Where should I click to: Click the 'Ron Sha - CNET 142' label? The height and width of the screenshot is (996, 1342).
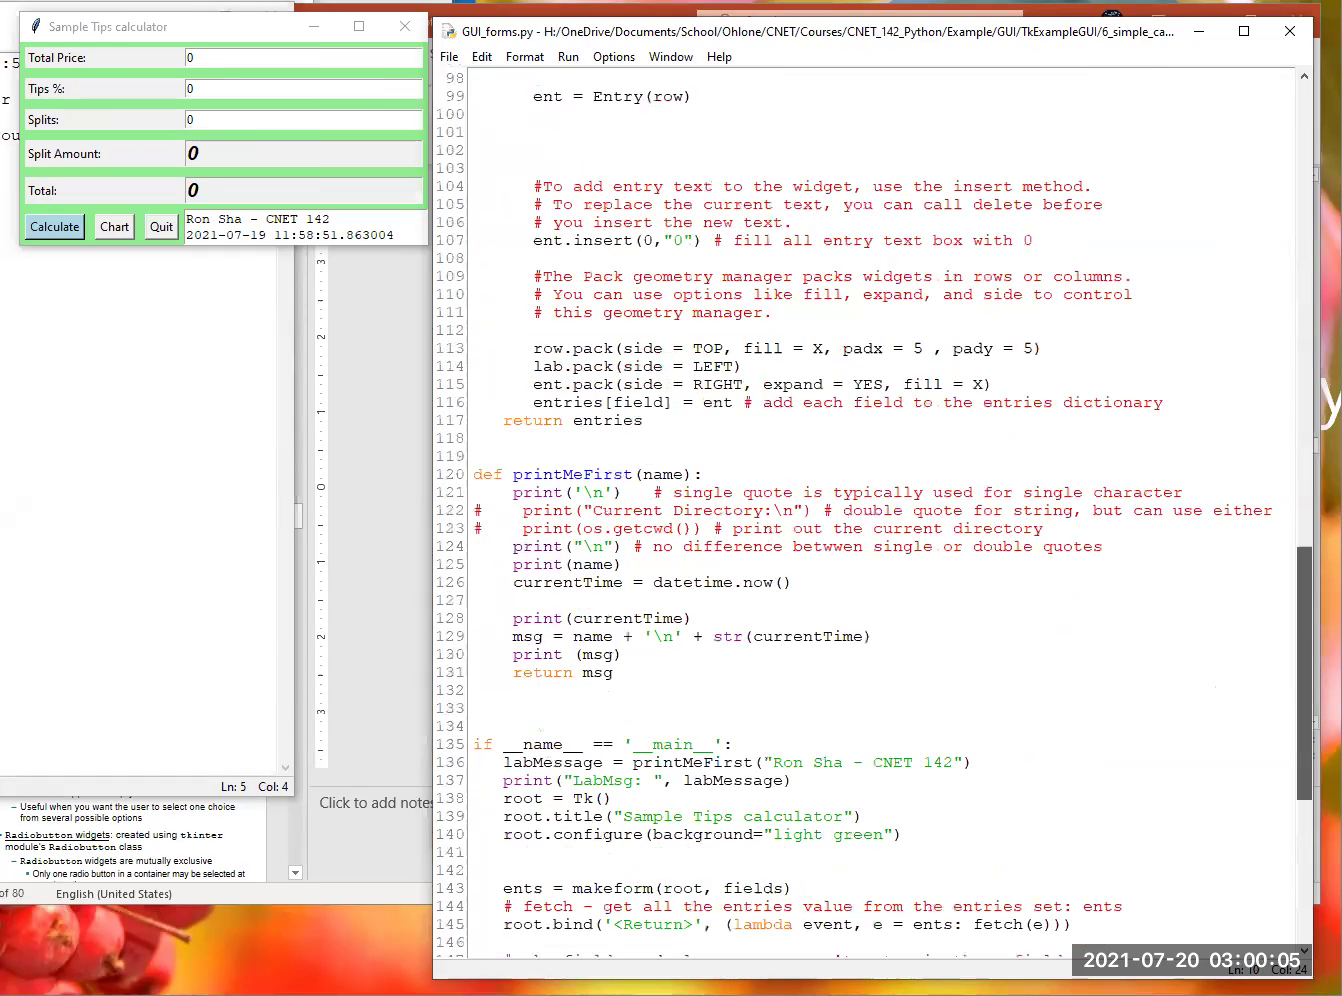tap(257, 219)
